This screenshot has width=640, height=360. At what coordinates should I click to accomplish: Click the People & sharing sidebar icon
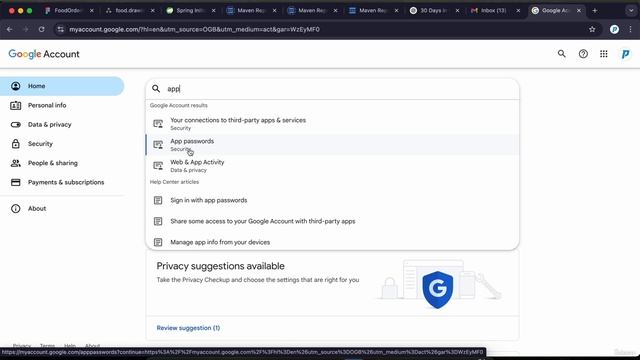pos(16,163)
